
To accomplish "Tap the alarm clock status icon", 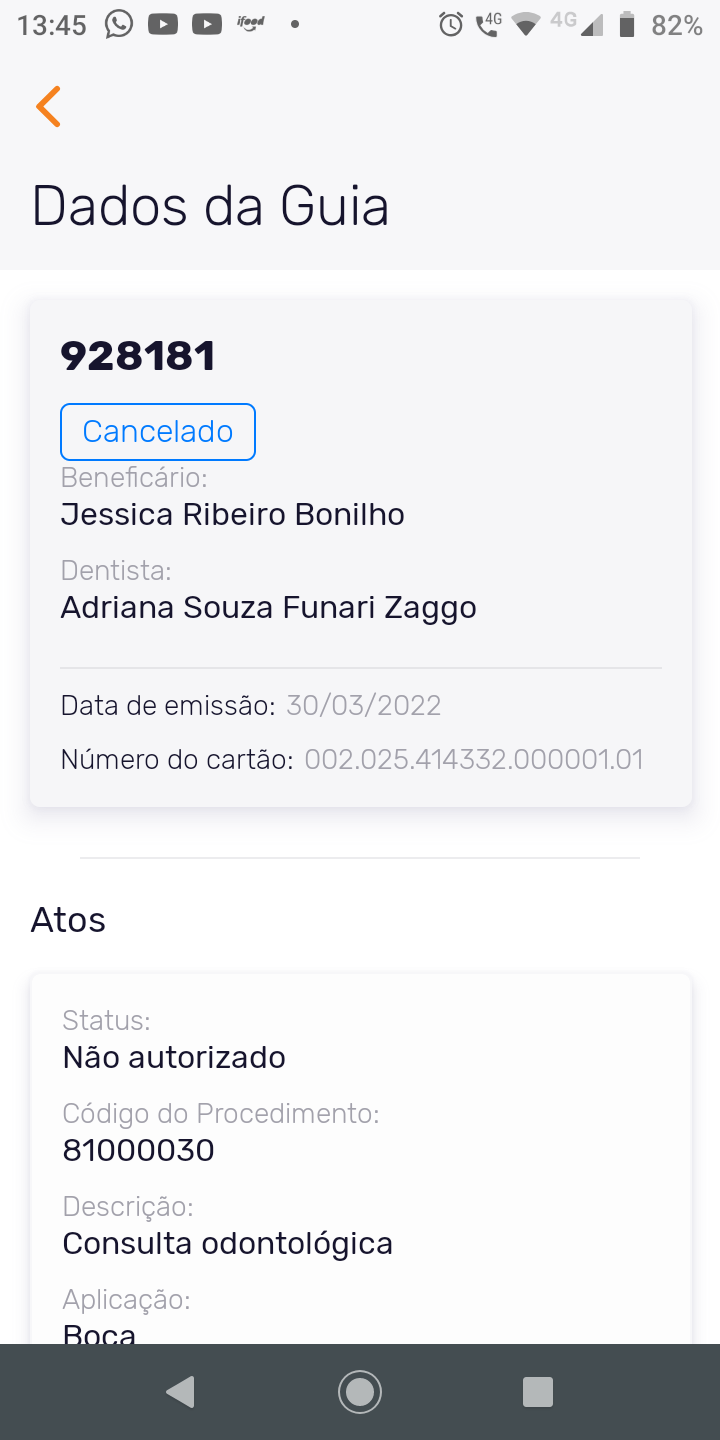I will pyautogui.click(x=451, y=25).
